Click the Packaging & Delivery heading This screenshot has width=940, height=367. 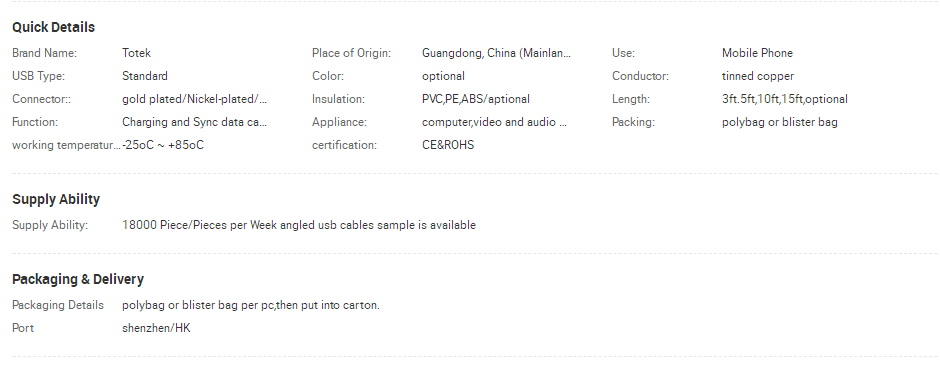point(78,279)
